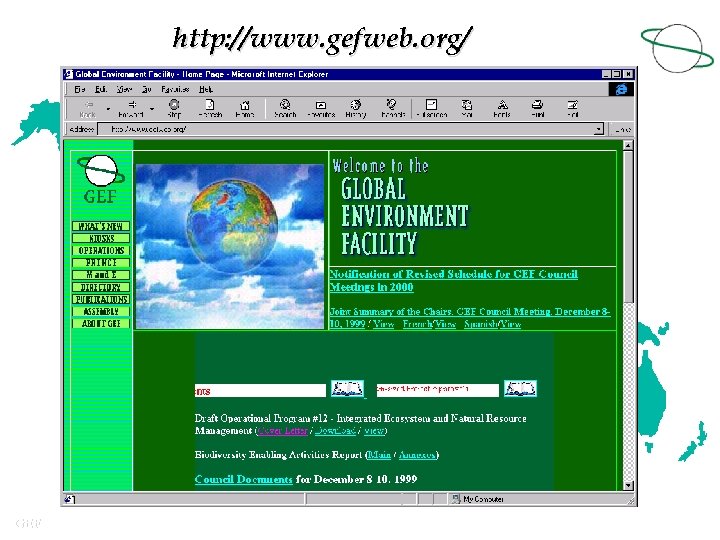Image resolution: width=720 pixels, height=540 pixels.
Task: Click the M and E sidebar button
Action: [101, 275]
